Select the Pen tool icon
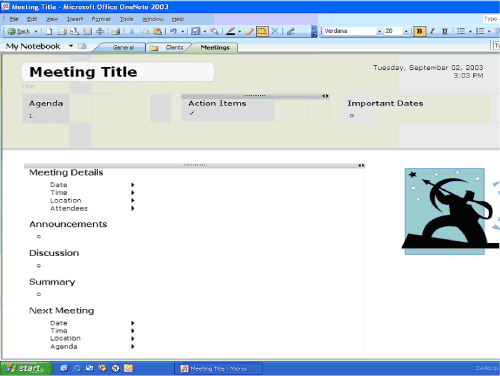The height and width of the screenshot is (376, 500). (231, 31)
